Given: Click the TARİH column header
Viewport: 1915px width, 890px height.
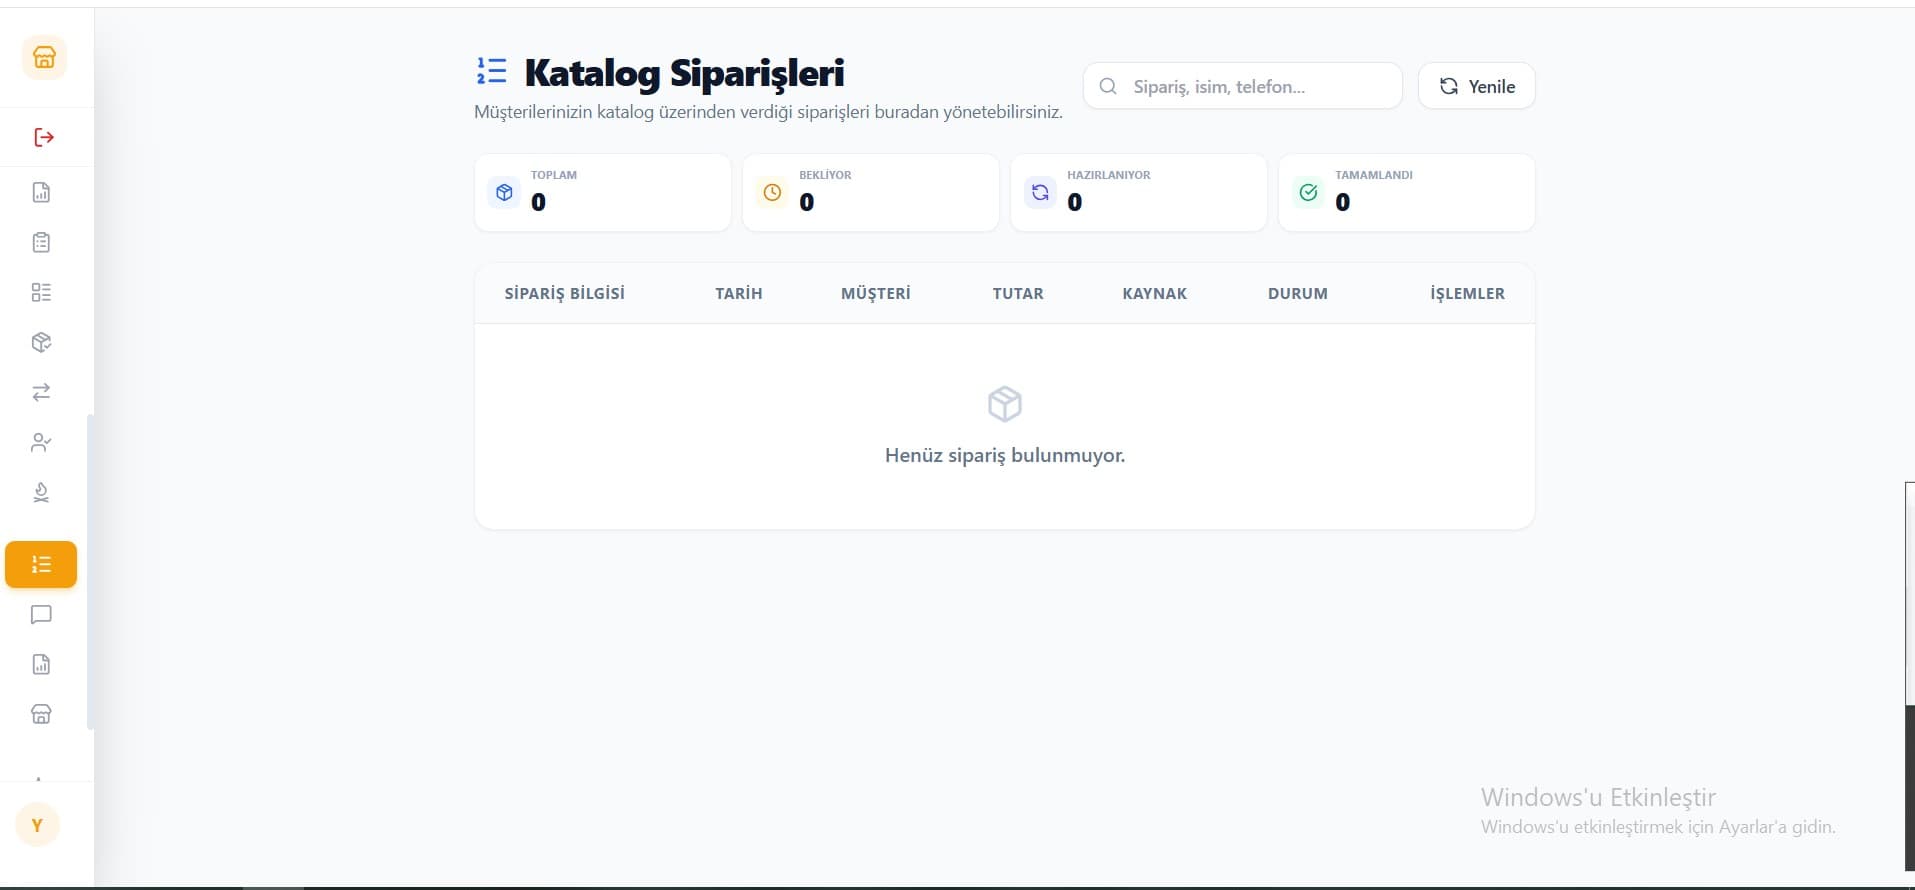Looking at the screenshot, I should 739,293.
